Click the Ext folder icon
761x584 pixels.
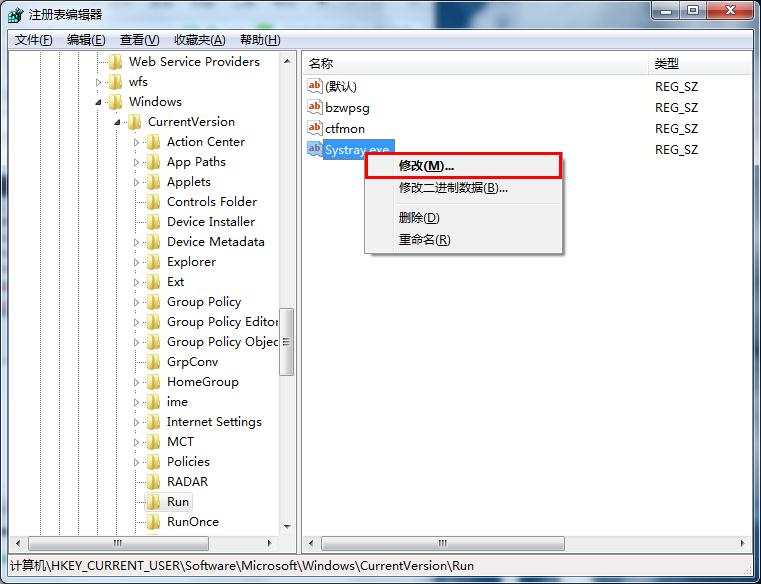[153, 282]
